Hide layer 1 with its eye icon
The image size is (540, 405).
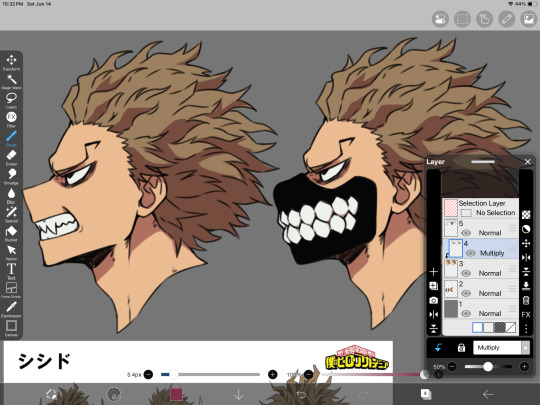[466, 314]
